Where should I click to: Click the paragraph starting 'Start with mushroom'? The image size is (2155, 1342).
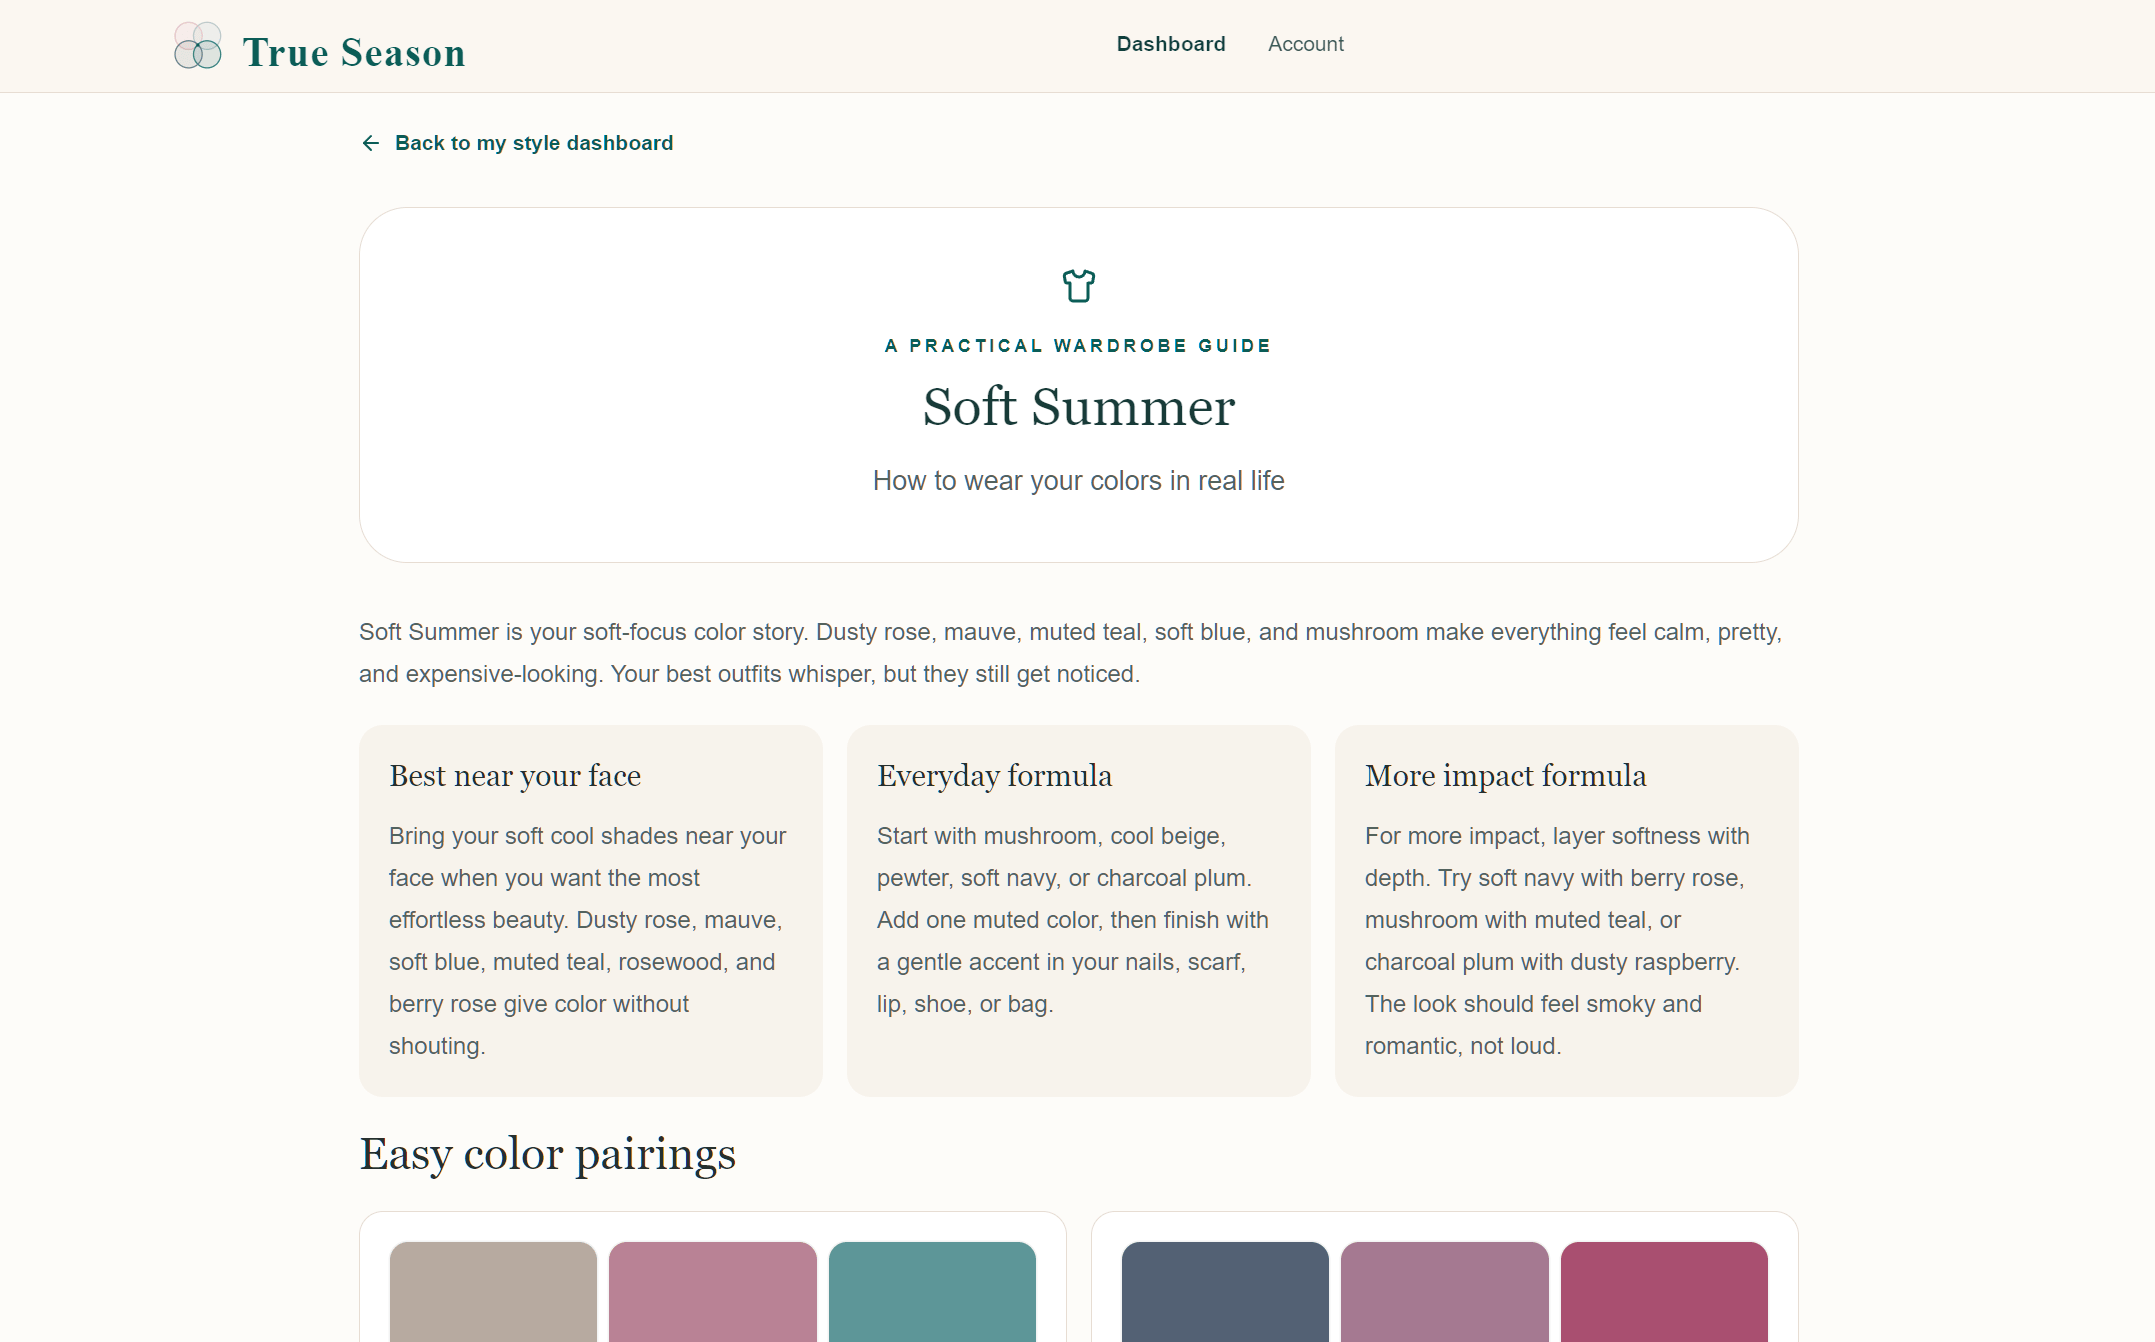(x=1073, y=920)
